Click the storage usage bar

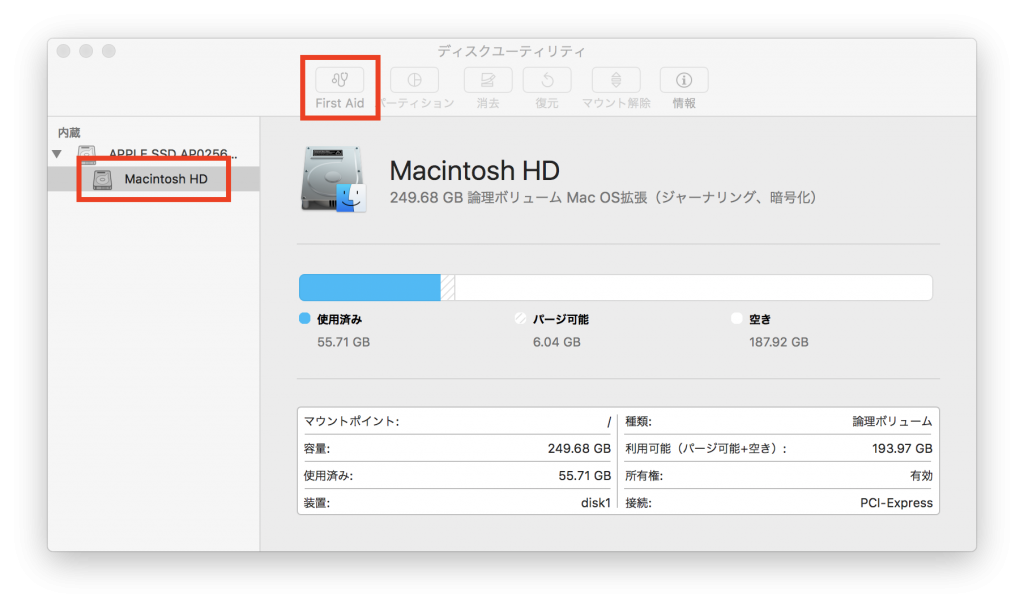point(615,287)
